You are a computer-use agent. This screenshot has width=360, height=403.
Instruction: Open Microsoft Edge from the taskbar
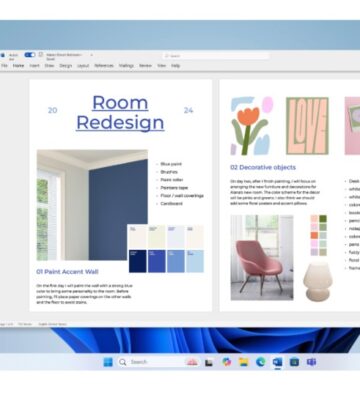tap(261, 362)
